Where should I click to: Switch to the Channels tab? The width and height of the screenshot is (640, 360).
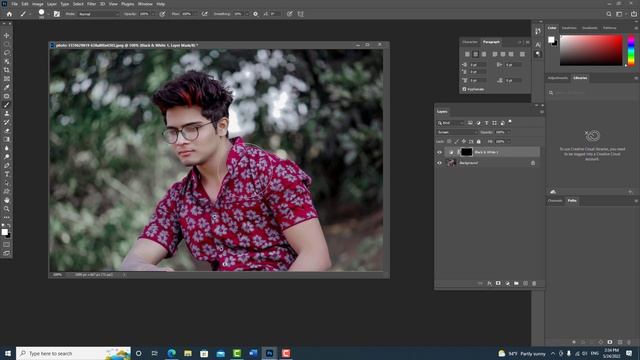pyautogui.click(x=555, y=201)
